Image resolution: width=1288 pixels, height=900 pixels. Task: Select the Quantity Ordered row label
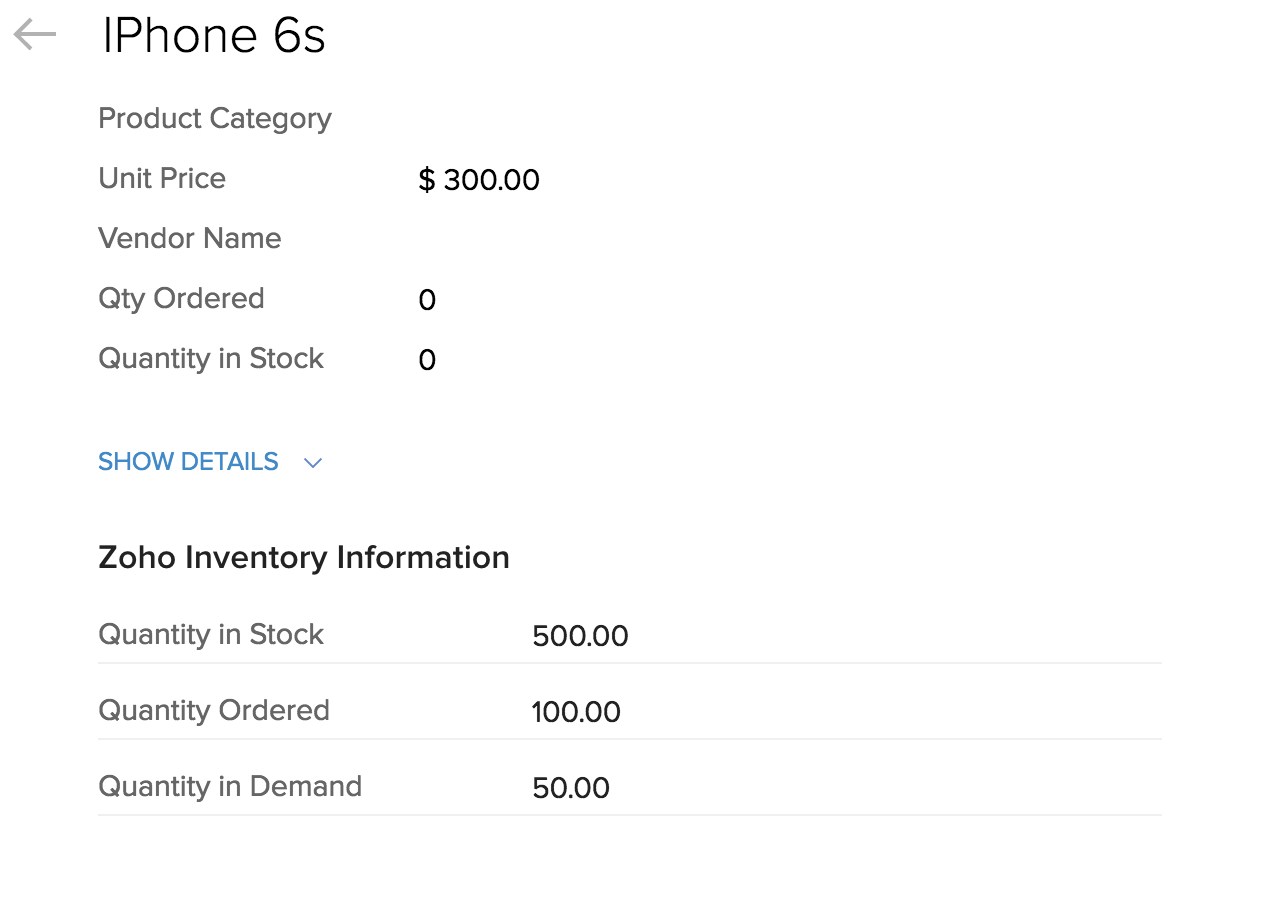[x=214, y=711]
